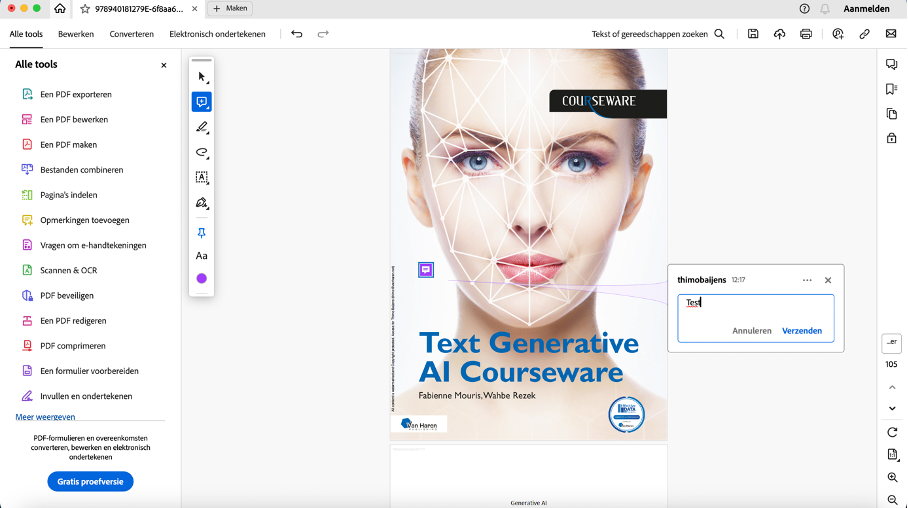Open Vragen om e-handtekeningen
908x508 pixels.
93,246
